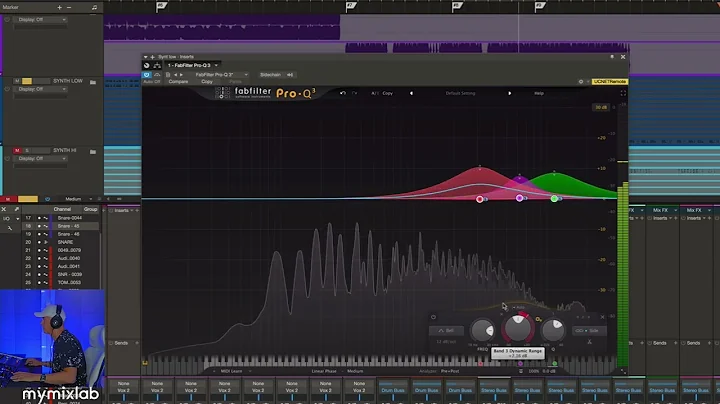This screenshot has height=404, width=720.
Task: Toggle FabFilter full screen mode
Action: tap(623, 93)
